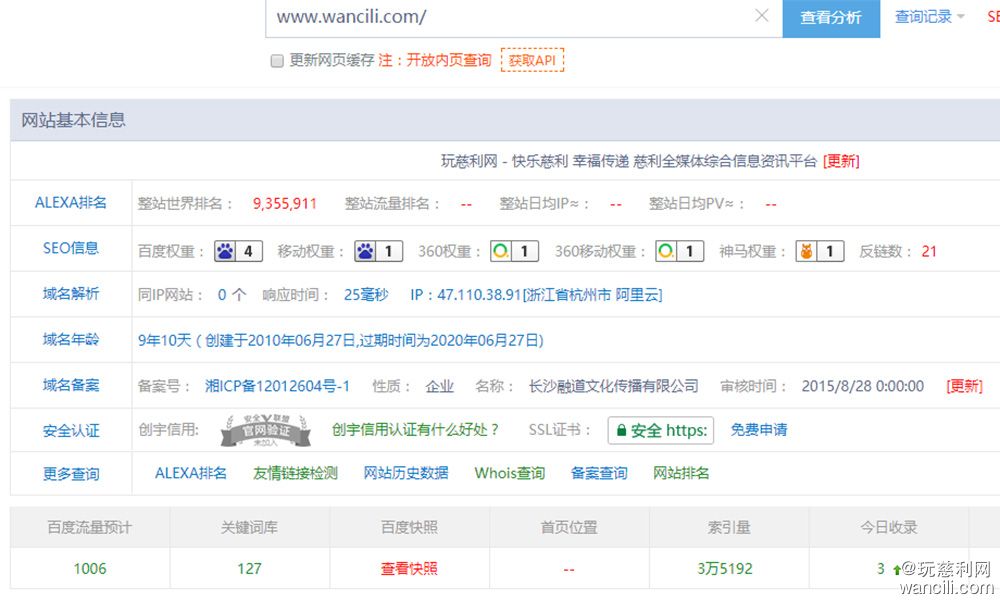Click the 360 logo icon beside 360权重
Screen dimensions: 1000x600
pos(501,251)
